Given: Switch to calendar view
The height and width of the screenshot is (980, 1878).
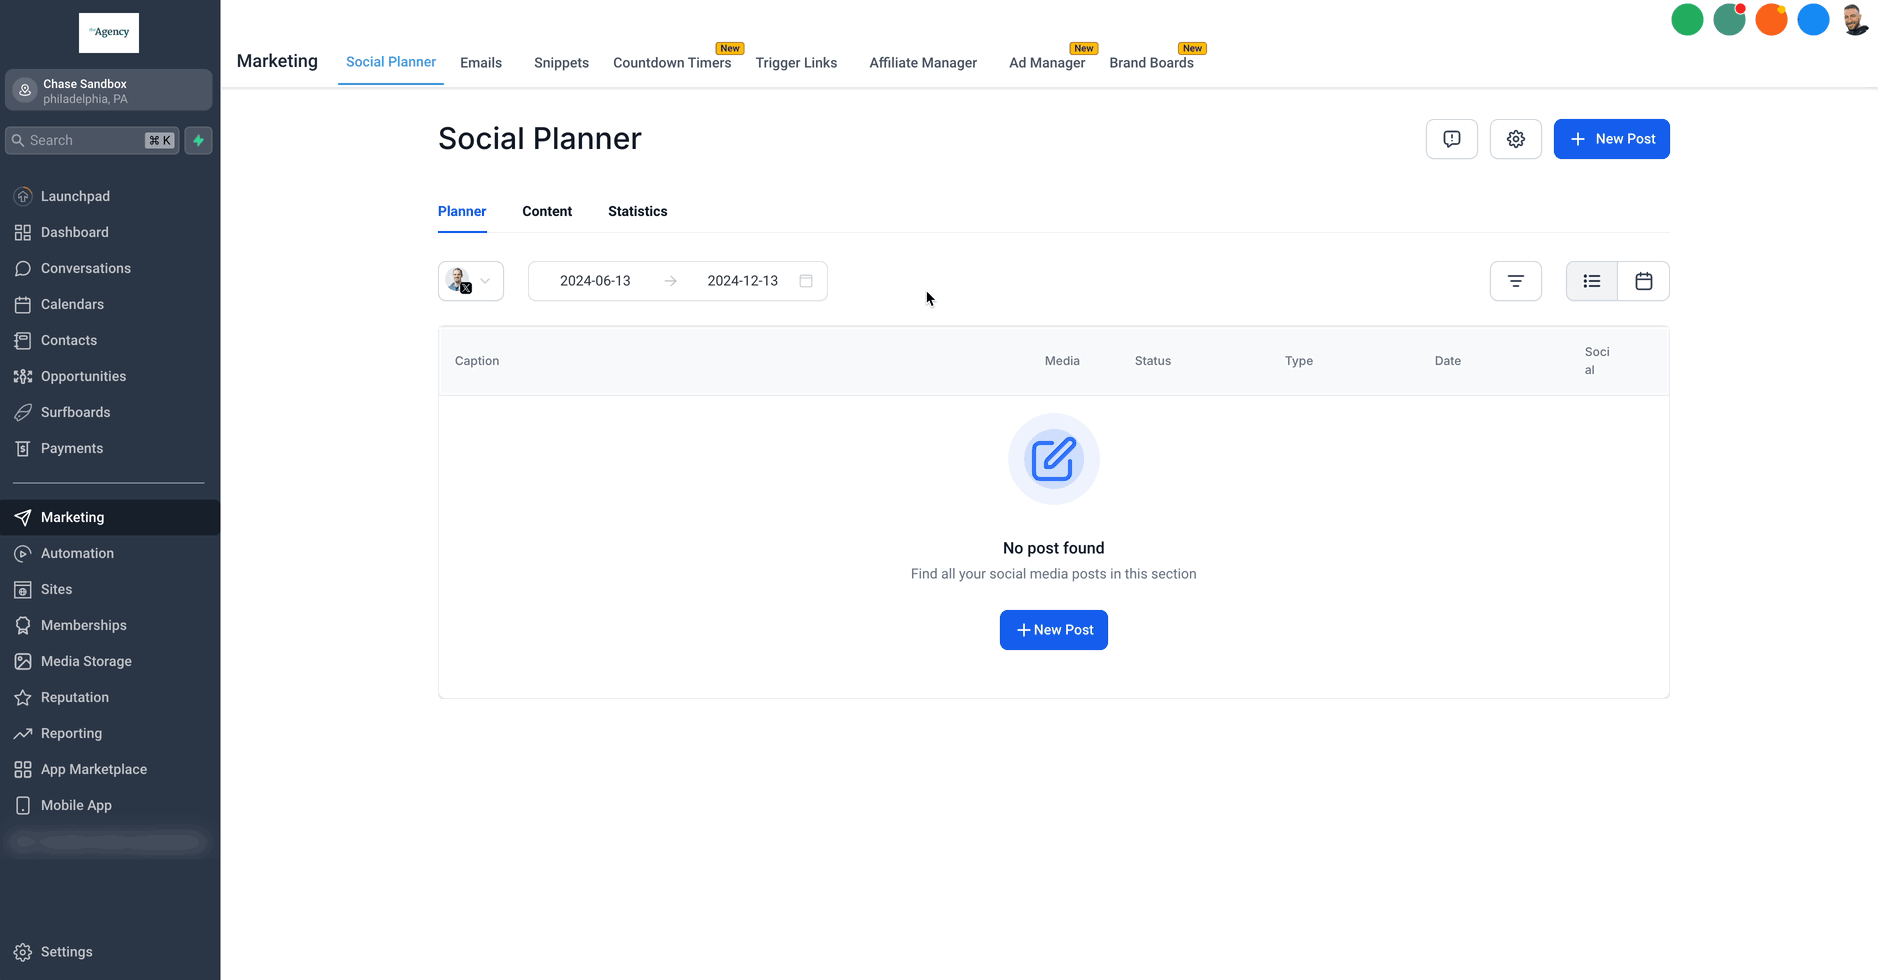Looking at the screenshot, I should click(1643, 281).
